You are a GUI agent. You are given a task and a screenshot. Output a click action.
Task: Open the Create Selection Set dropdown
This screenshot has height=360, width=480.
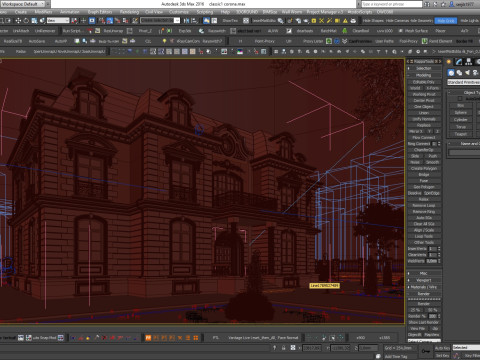click(x=160, y=21)
